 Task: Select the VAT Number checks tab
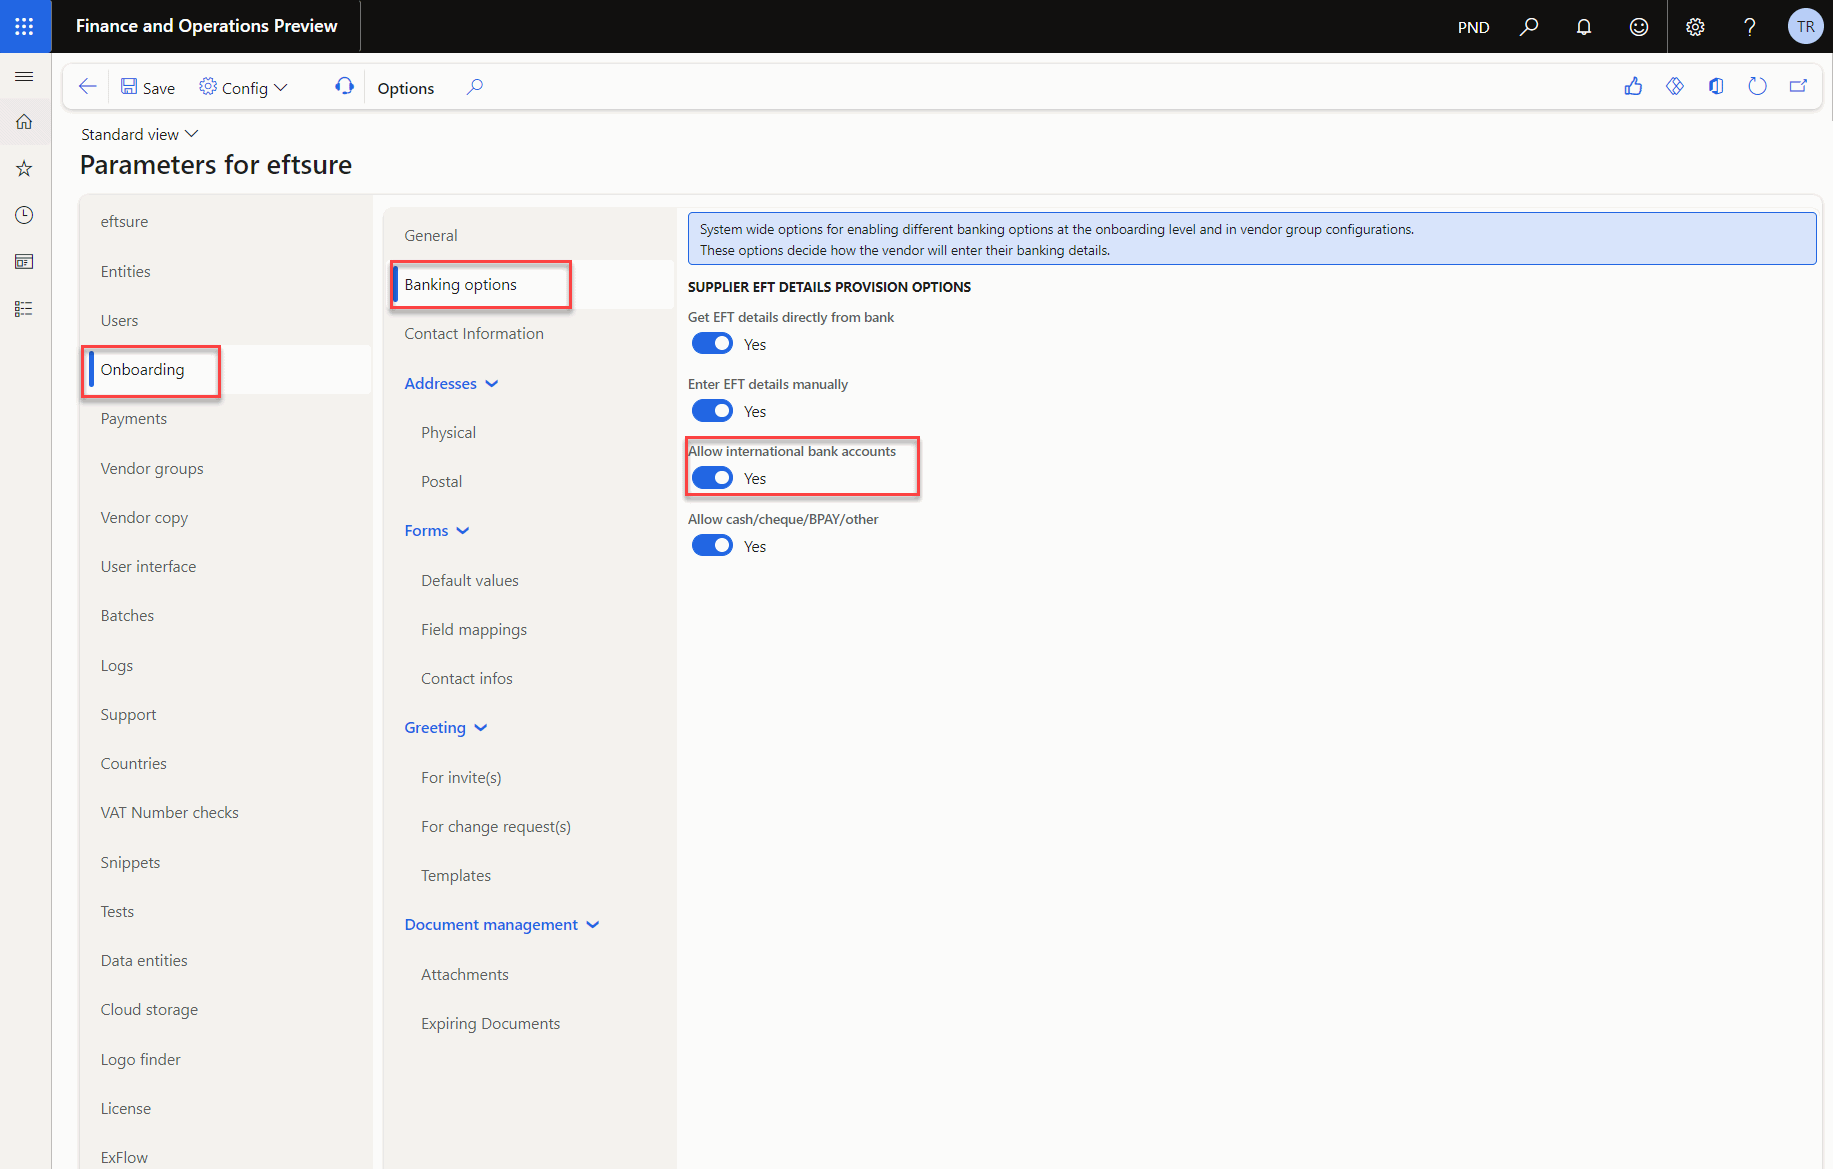click(226, 813)
